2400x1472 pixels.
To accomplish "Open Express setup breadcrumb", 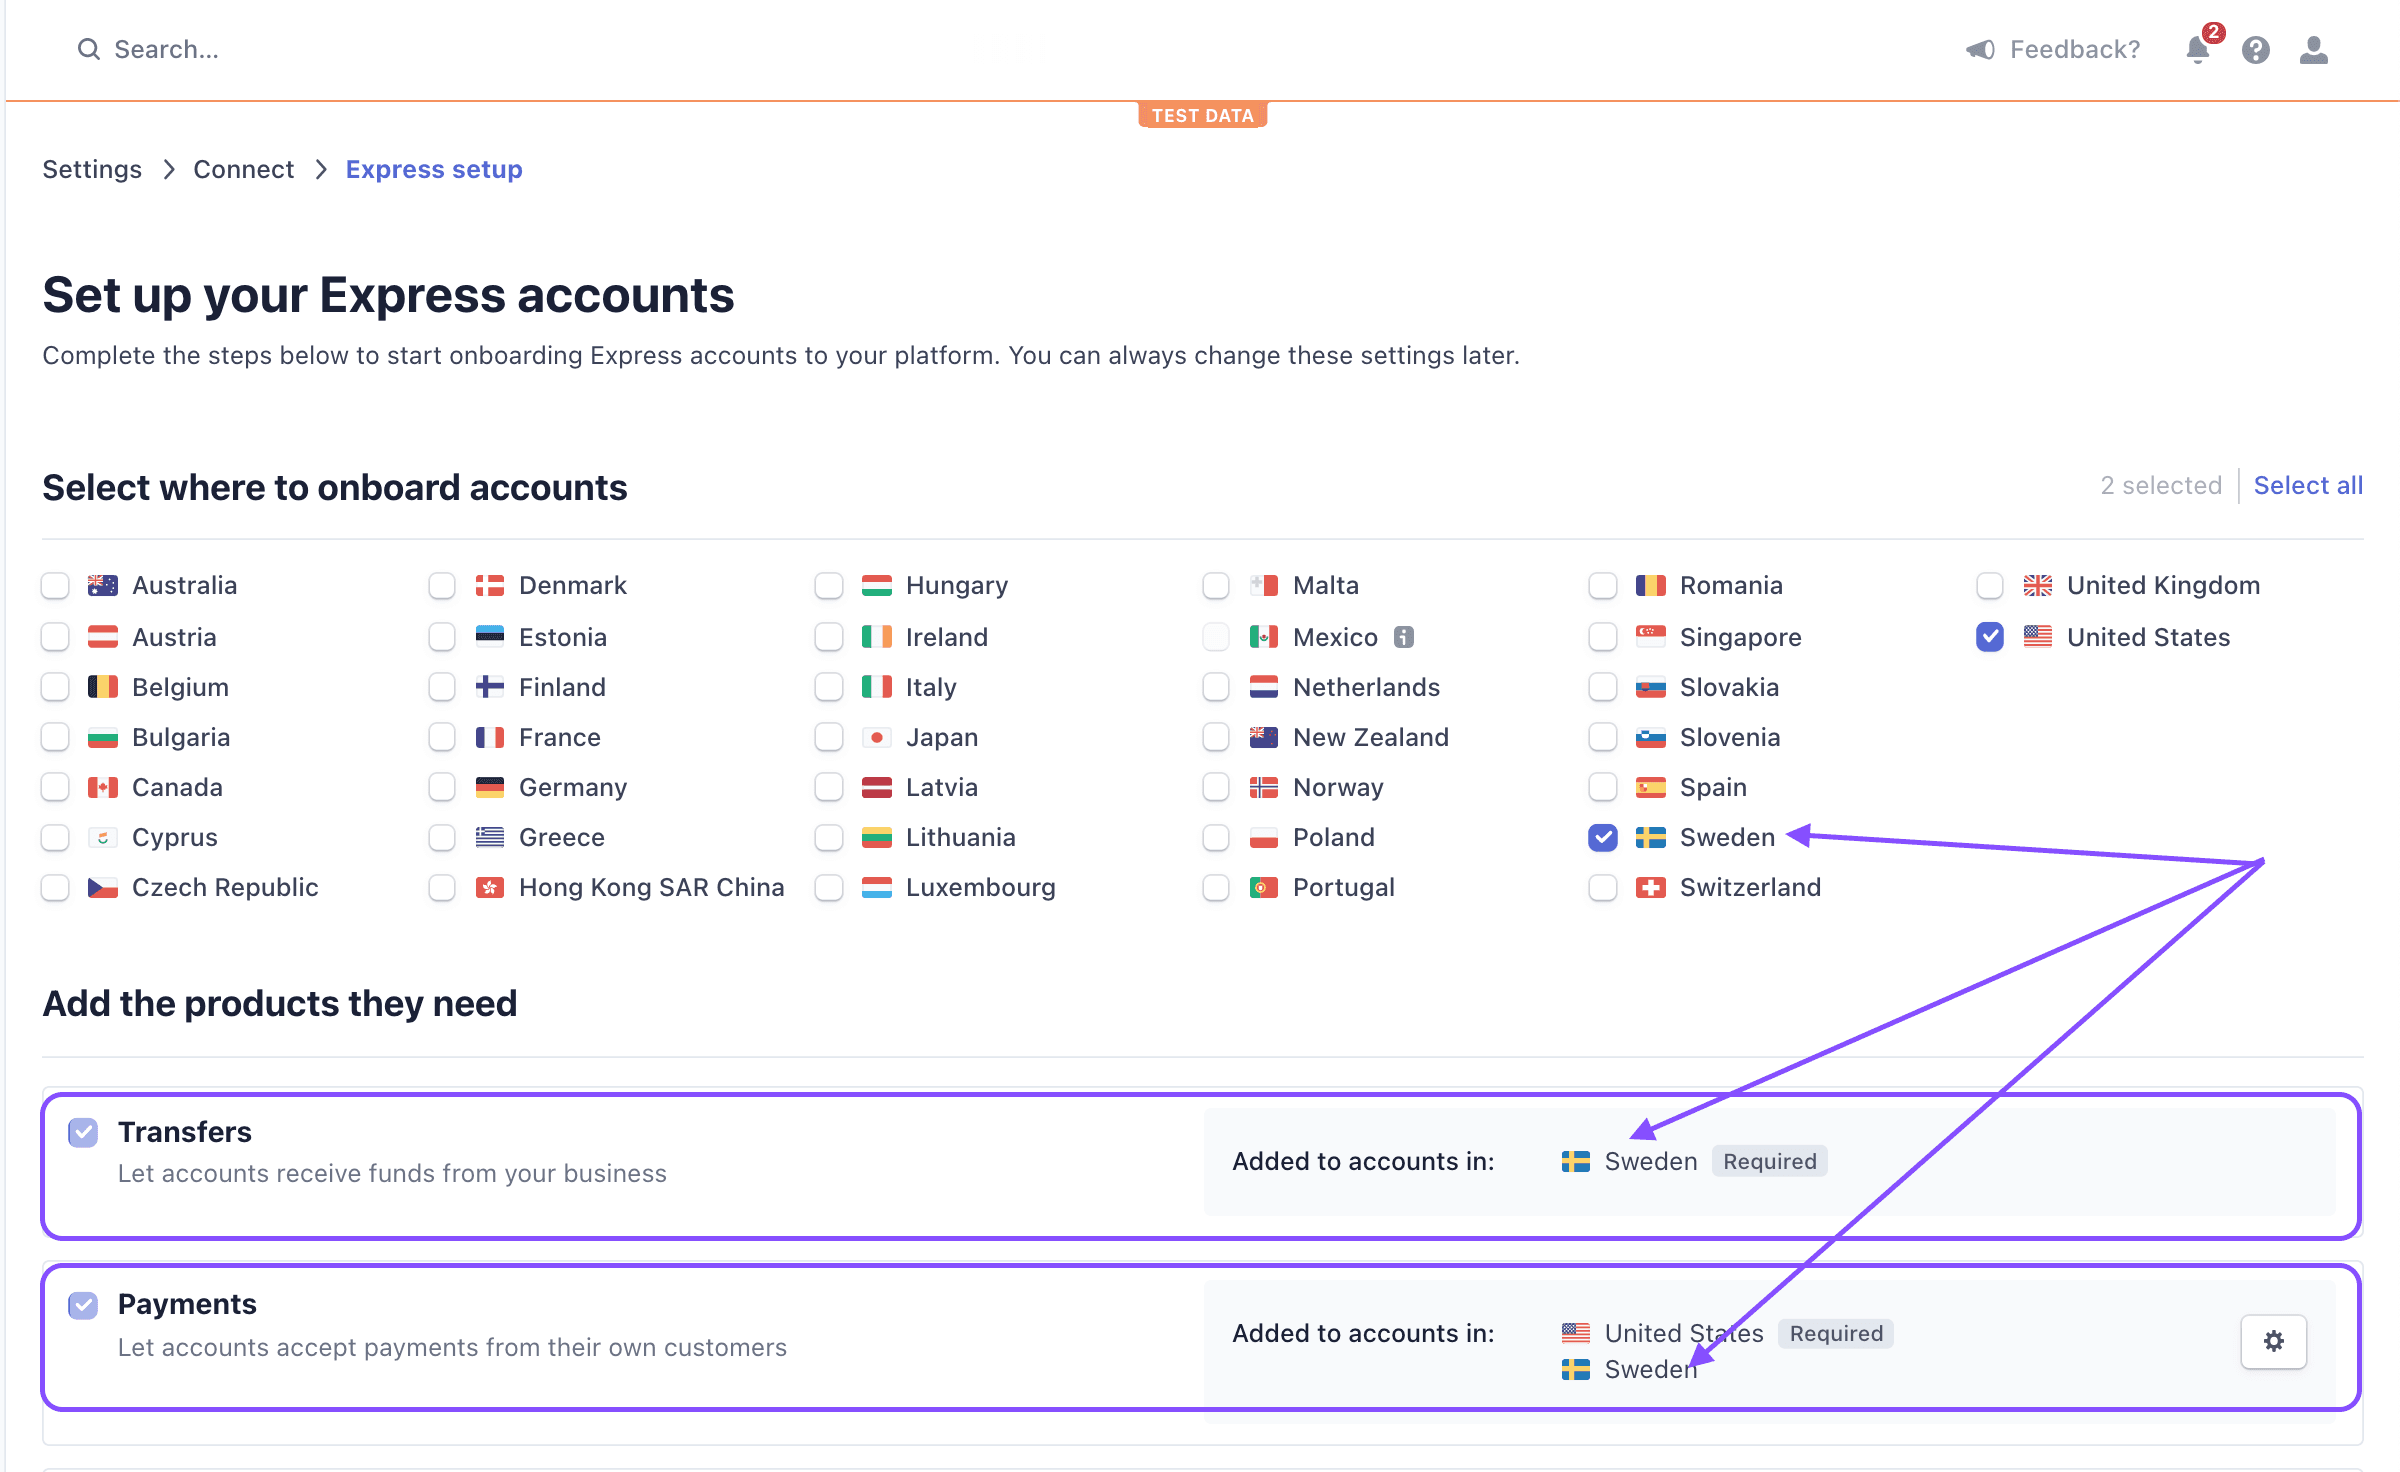I will 434,169.
